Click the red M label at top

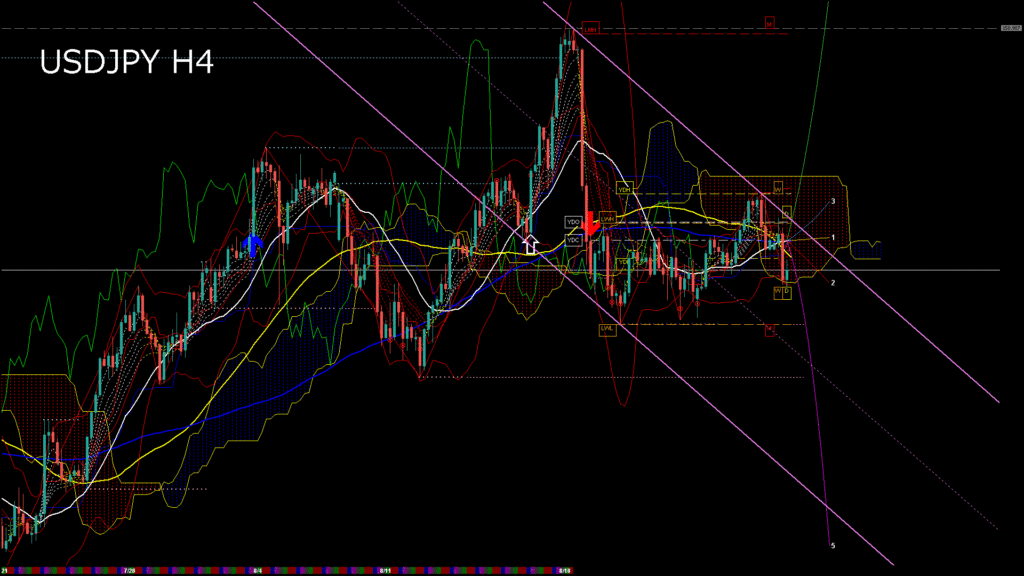[770, 21]
